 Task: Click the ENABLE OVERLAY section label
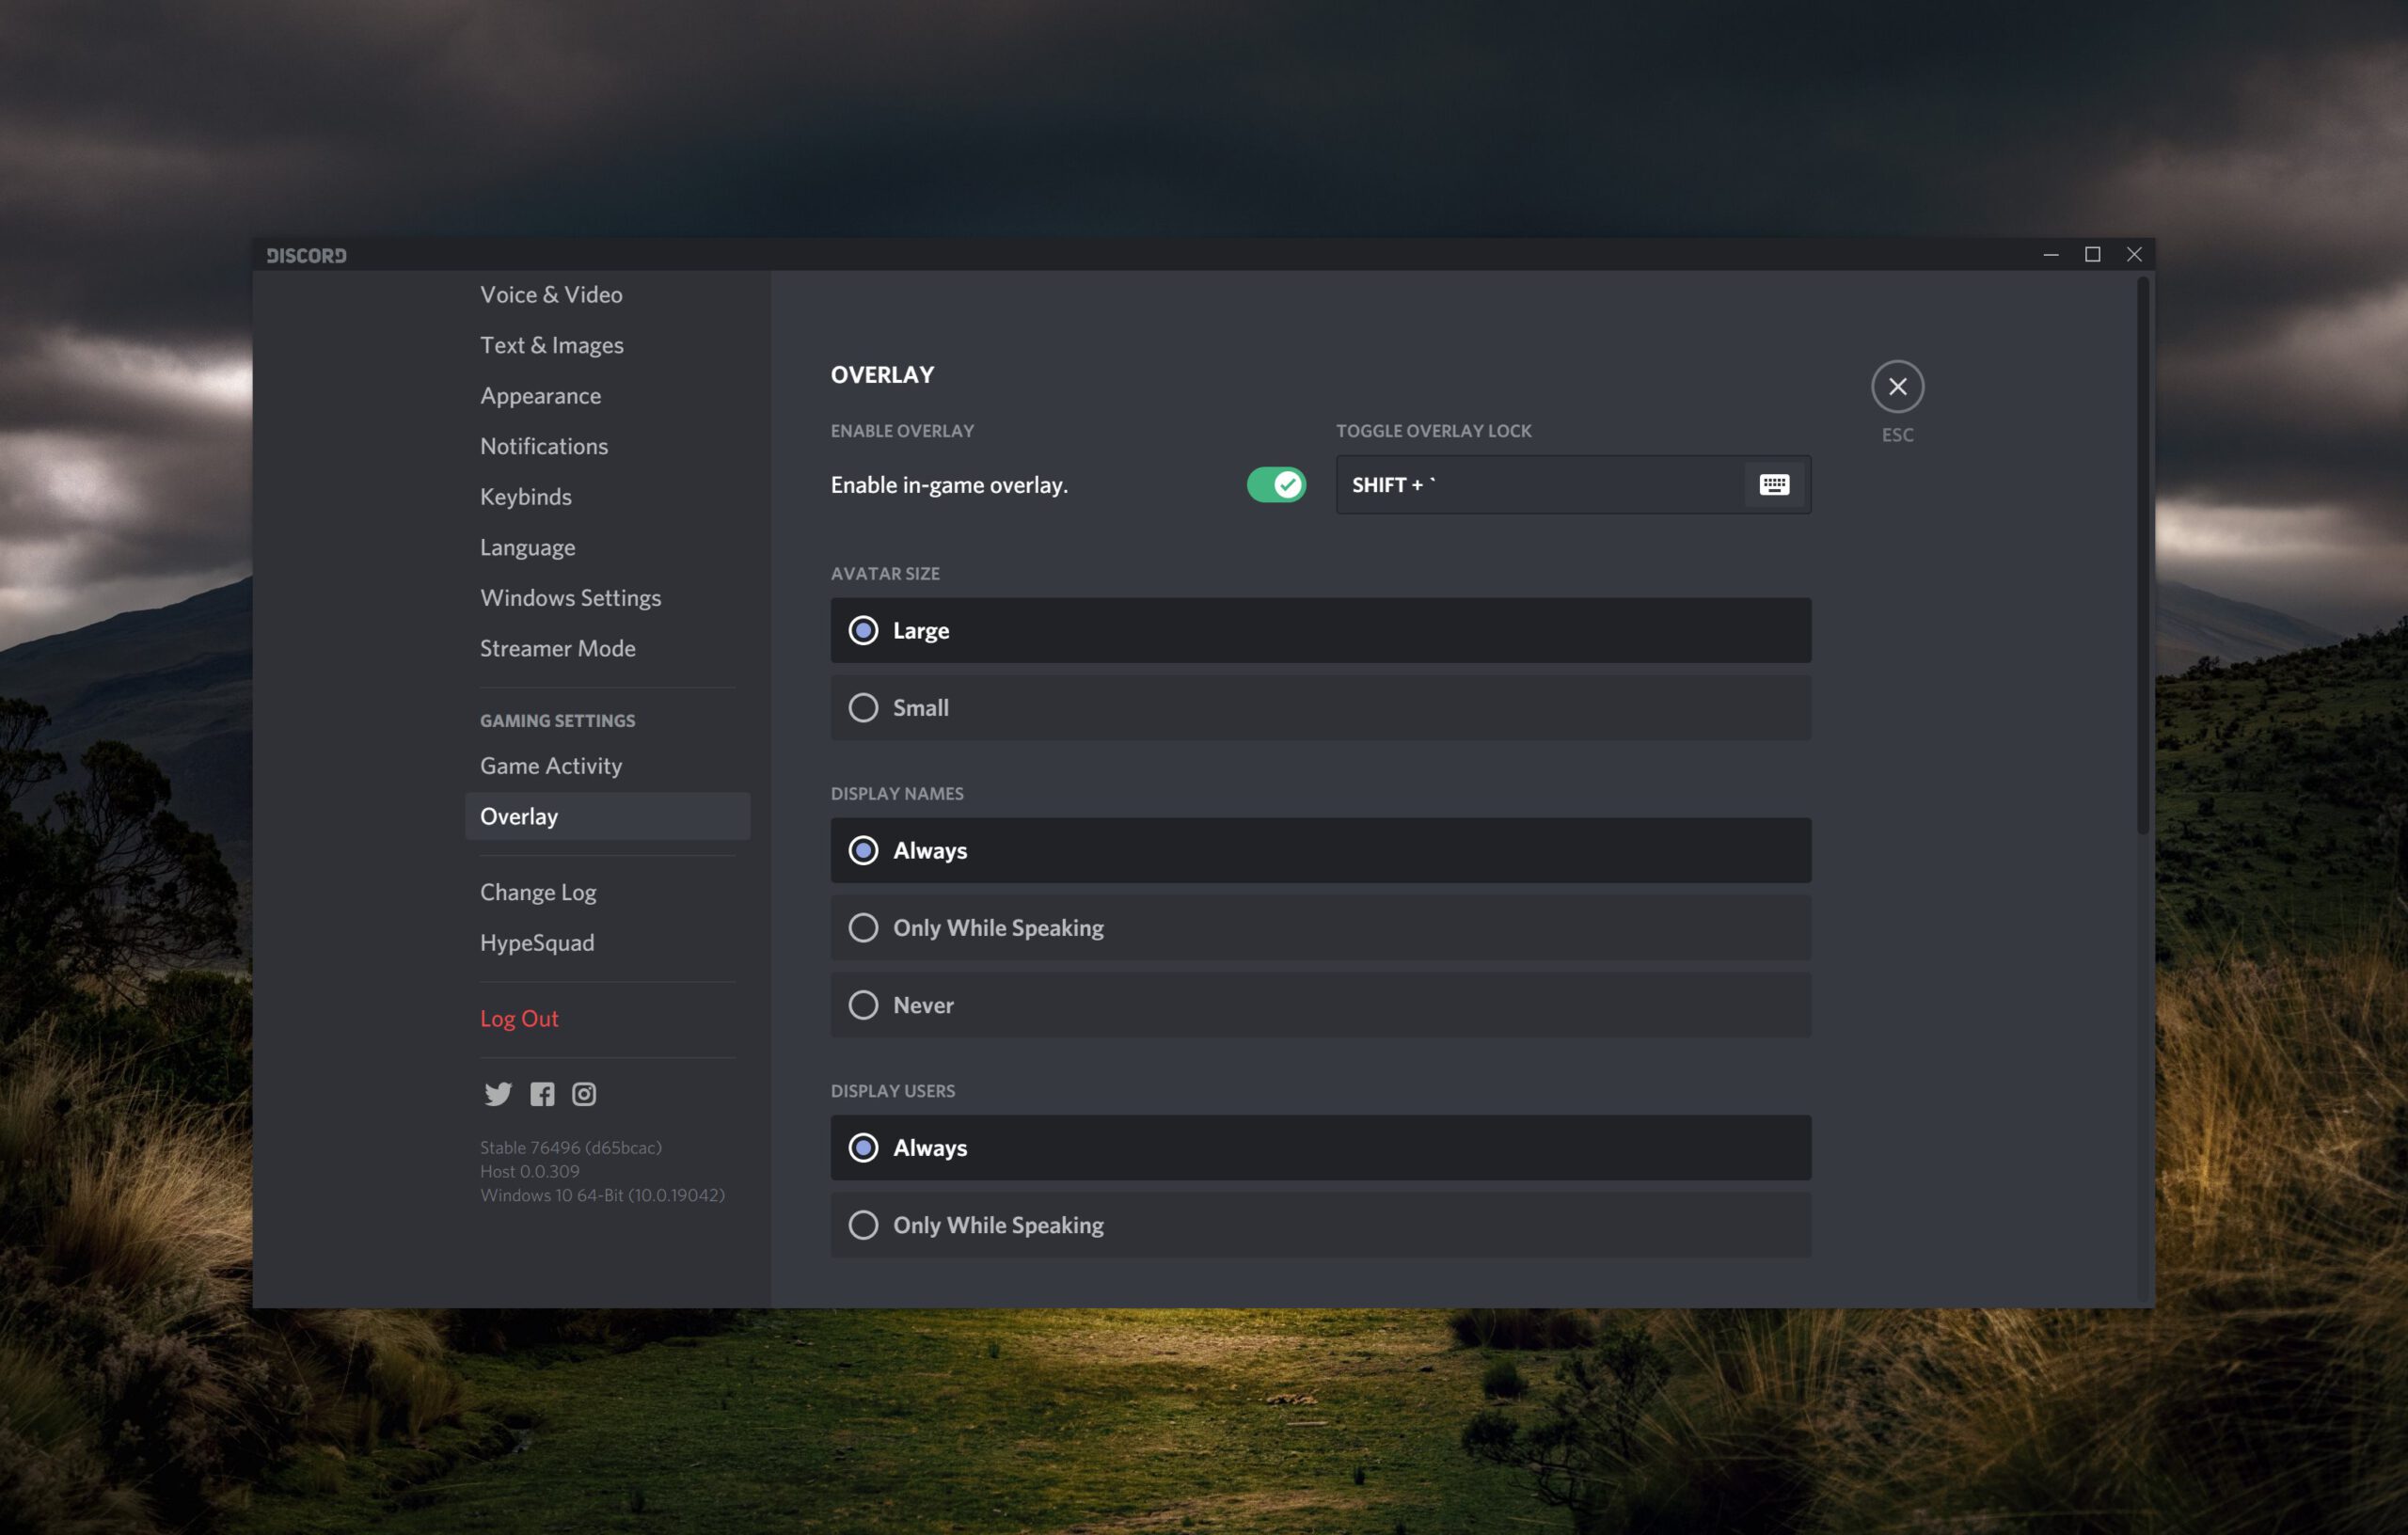(x=902, y=431)
